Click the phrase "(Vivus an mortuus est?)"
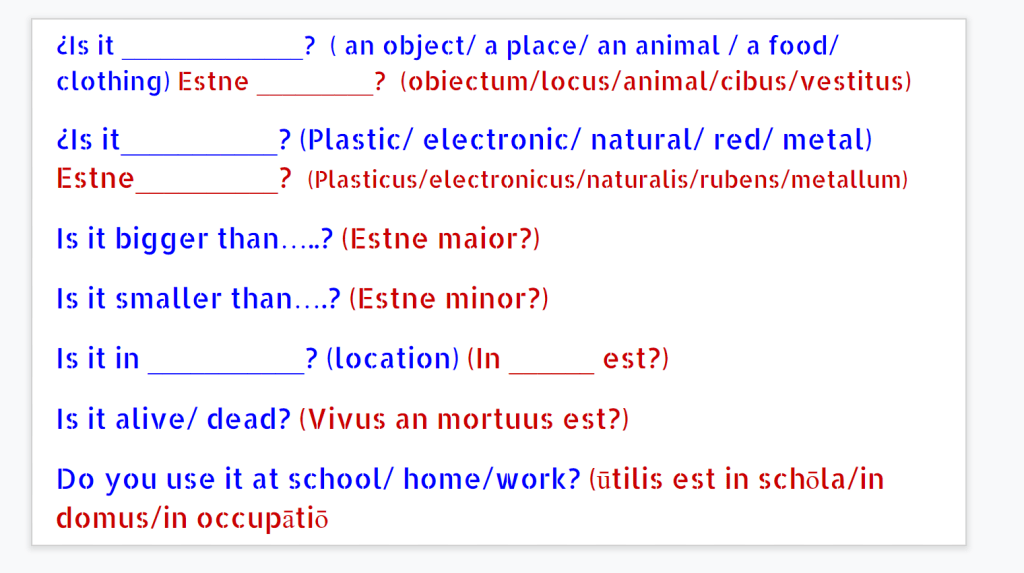Image resolution: width=1024 pixels, height=573 pixels. point(464,419)
